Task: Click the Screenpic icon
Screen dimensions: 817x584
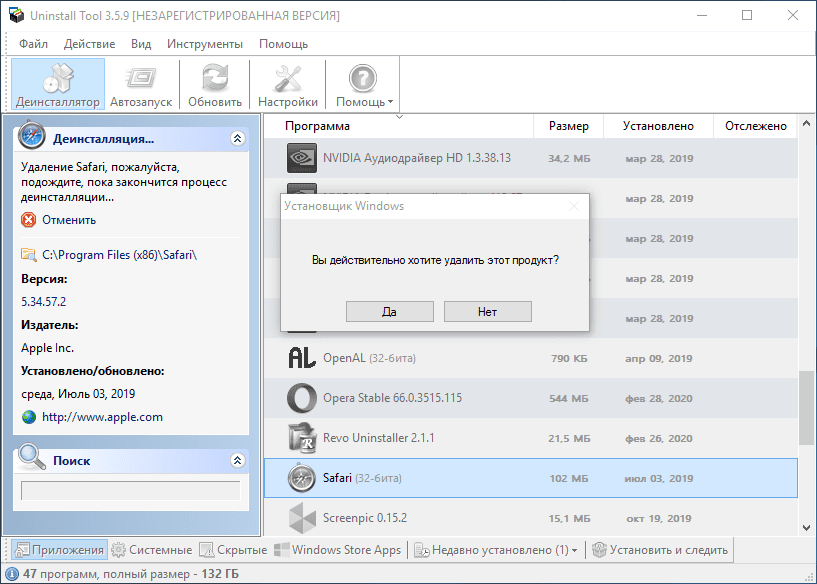Action: tap(302, 518)
